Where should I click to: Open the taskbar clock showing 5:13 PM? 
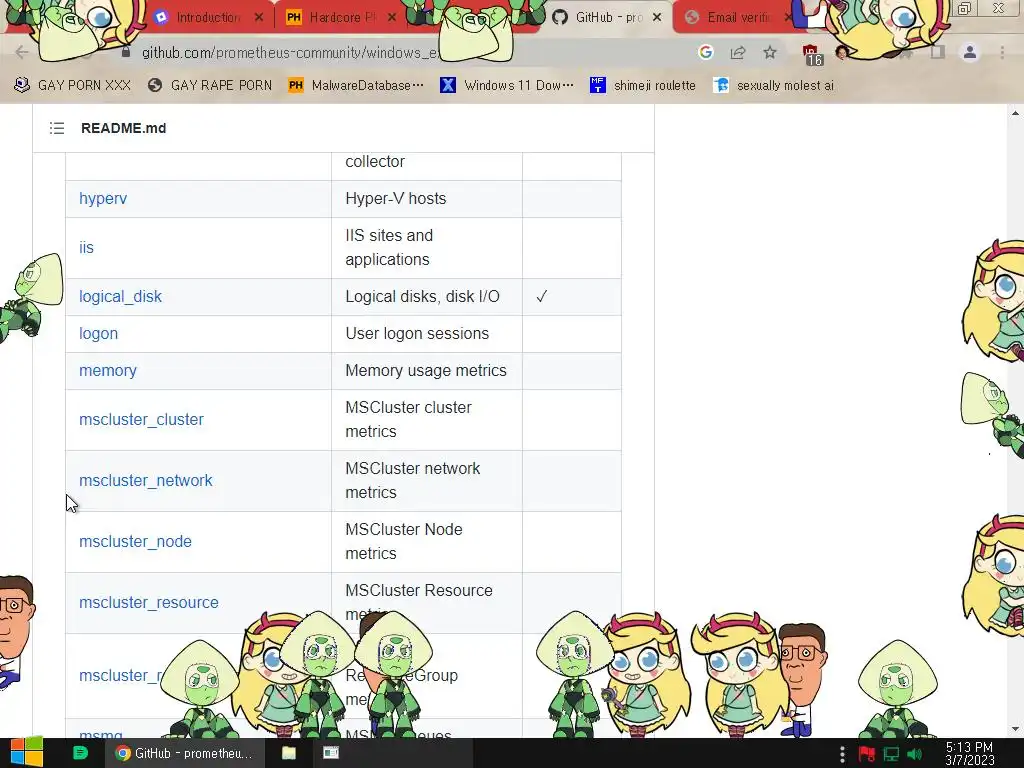coord(969,754)
